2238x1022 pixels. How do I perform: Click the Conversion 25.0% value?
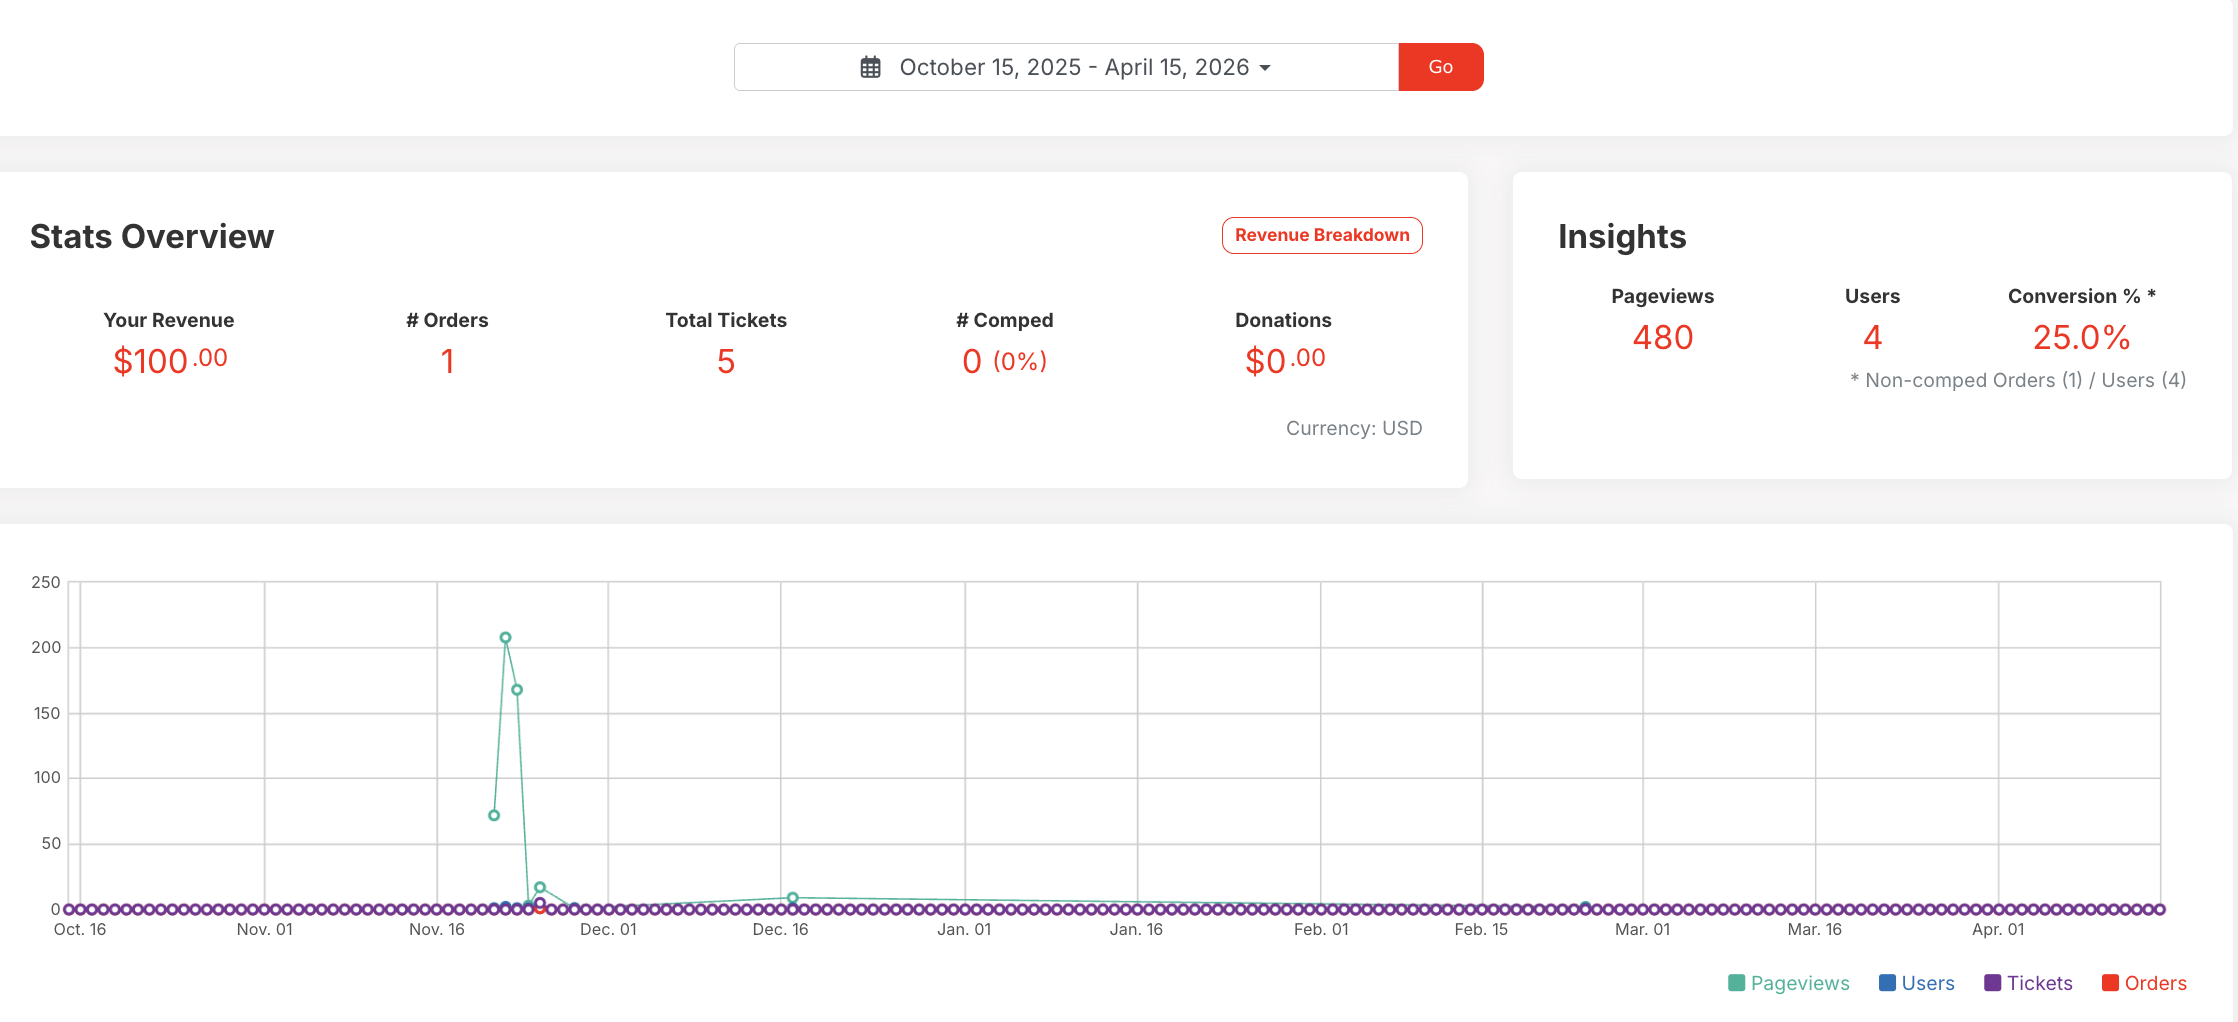(x=2081, y=338)
